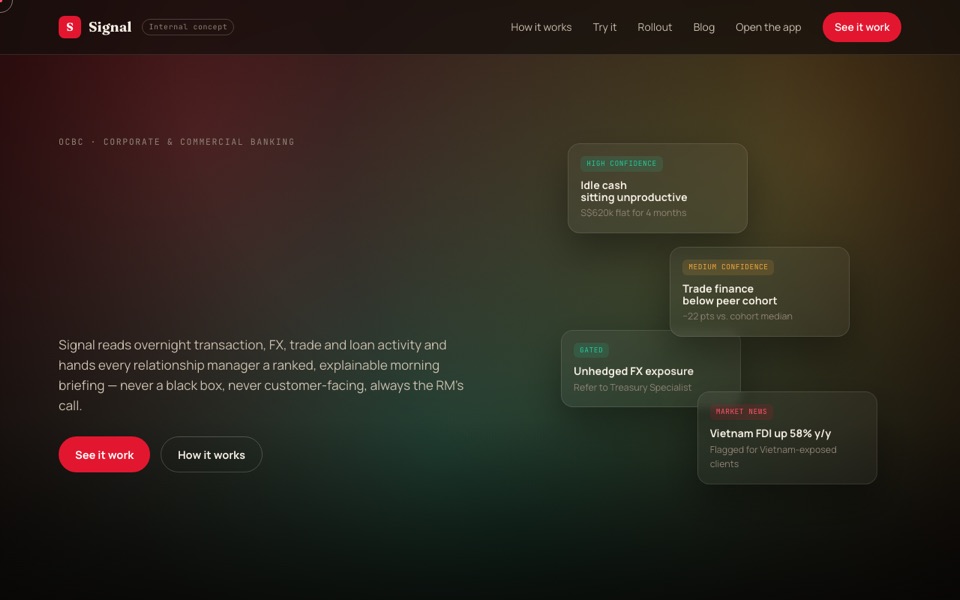Click the red Signal S logo icon
The image size is (960, 600).
[70, 27]
